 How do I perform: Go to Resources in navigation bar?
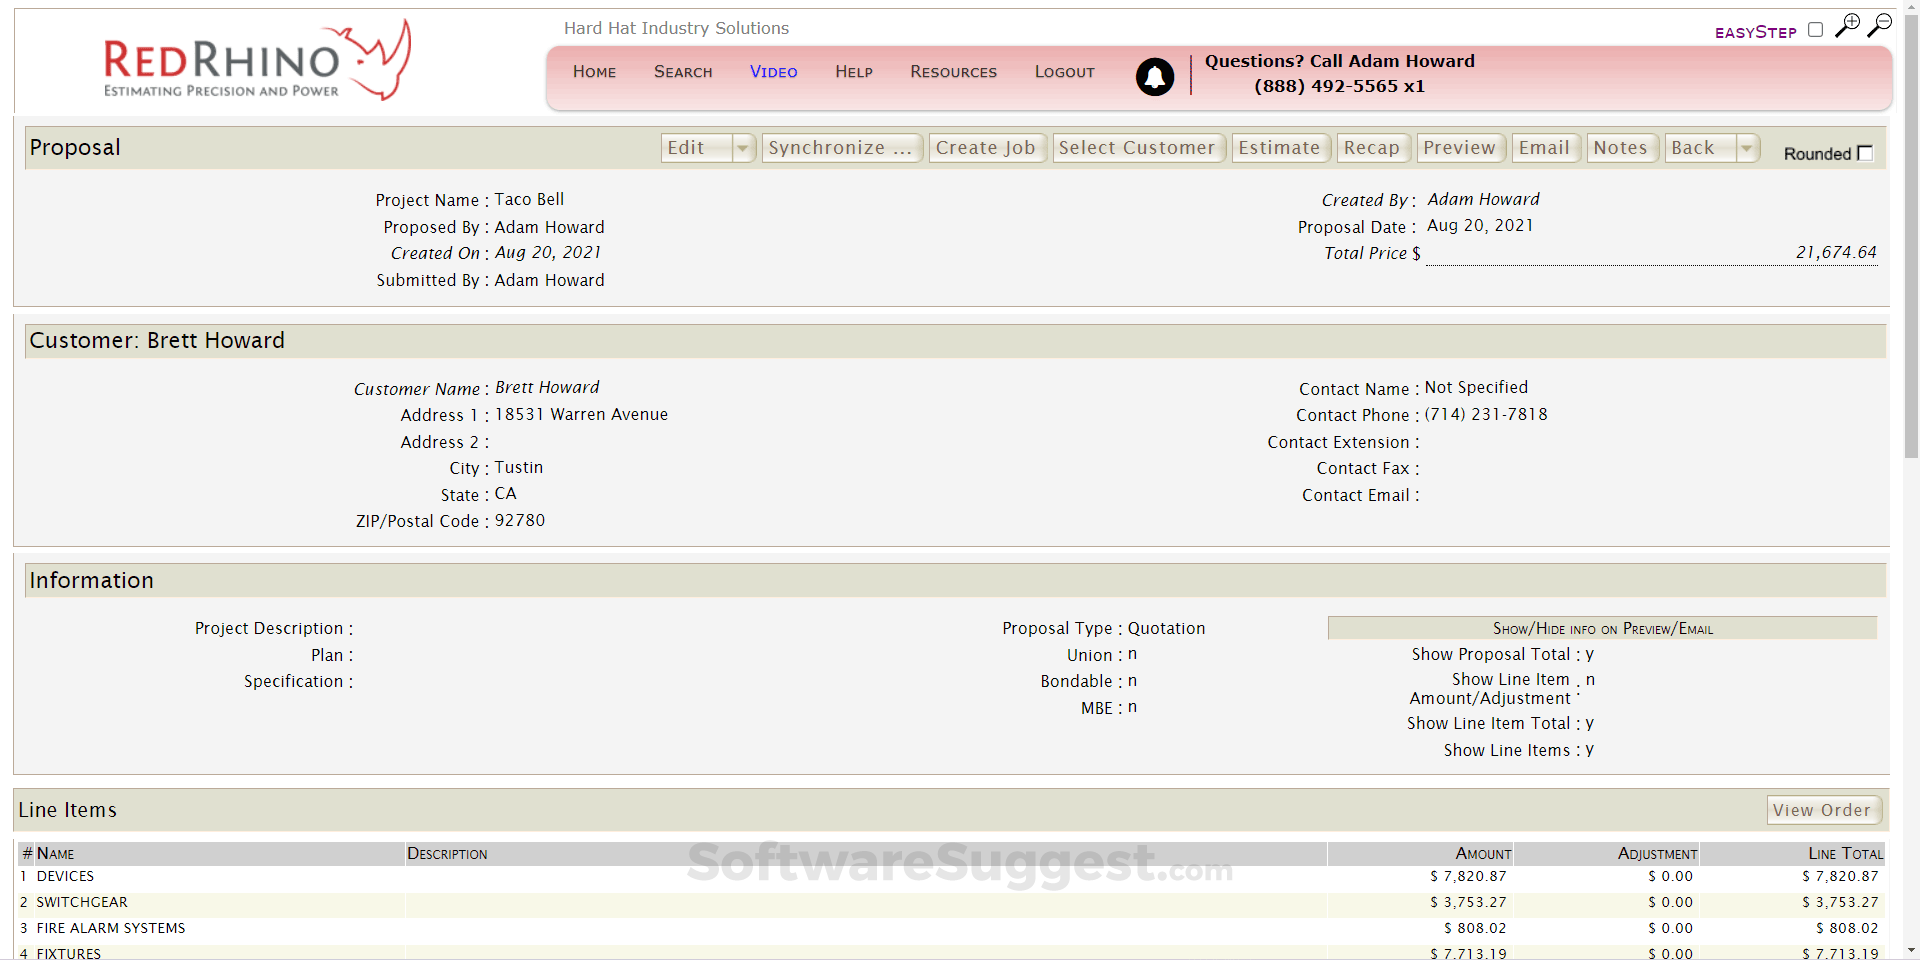953,72
